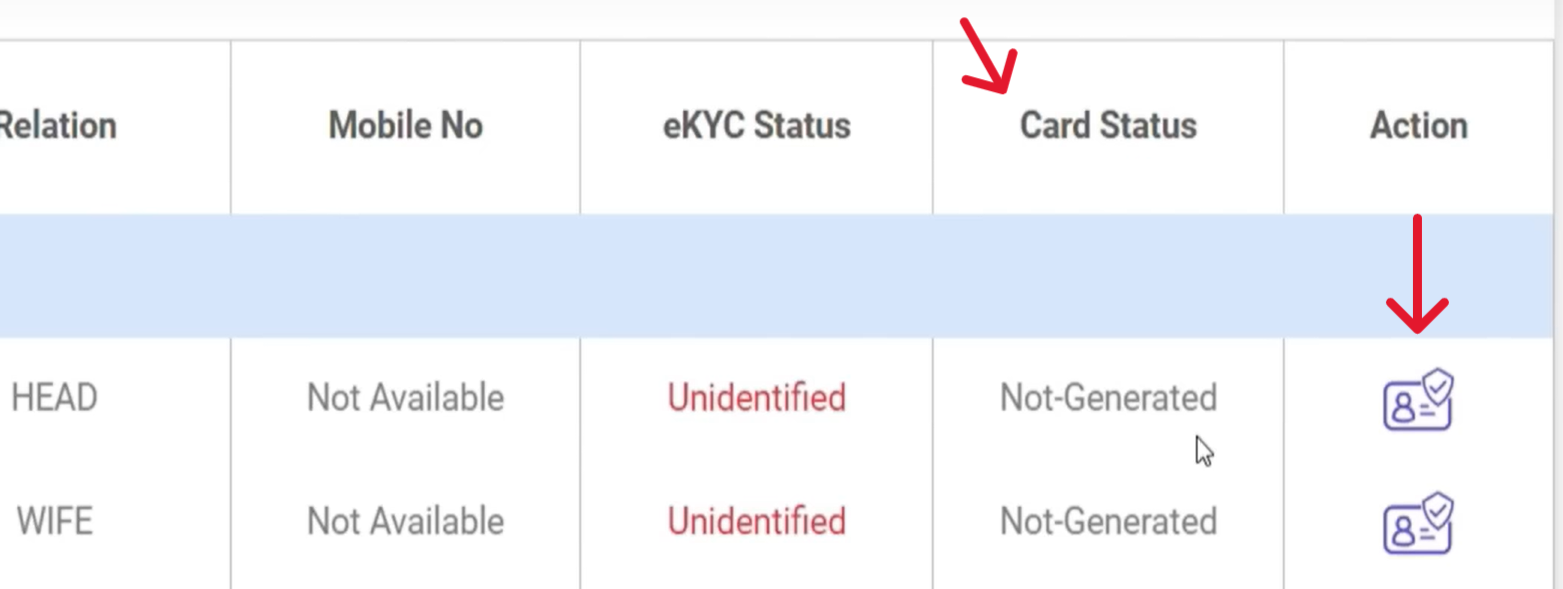Click Not-Generated under Card Status for WIFE

(x=1107, y=521)
